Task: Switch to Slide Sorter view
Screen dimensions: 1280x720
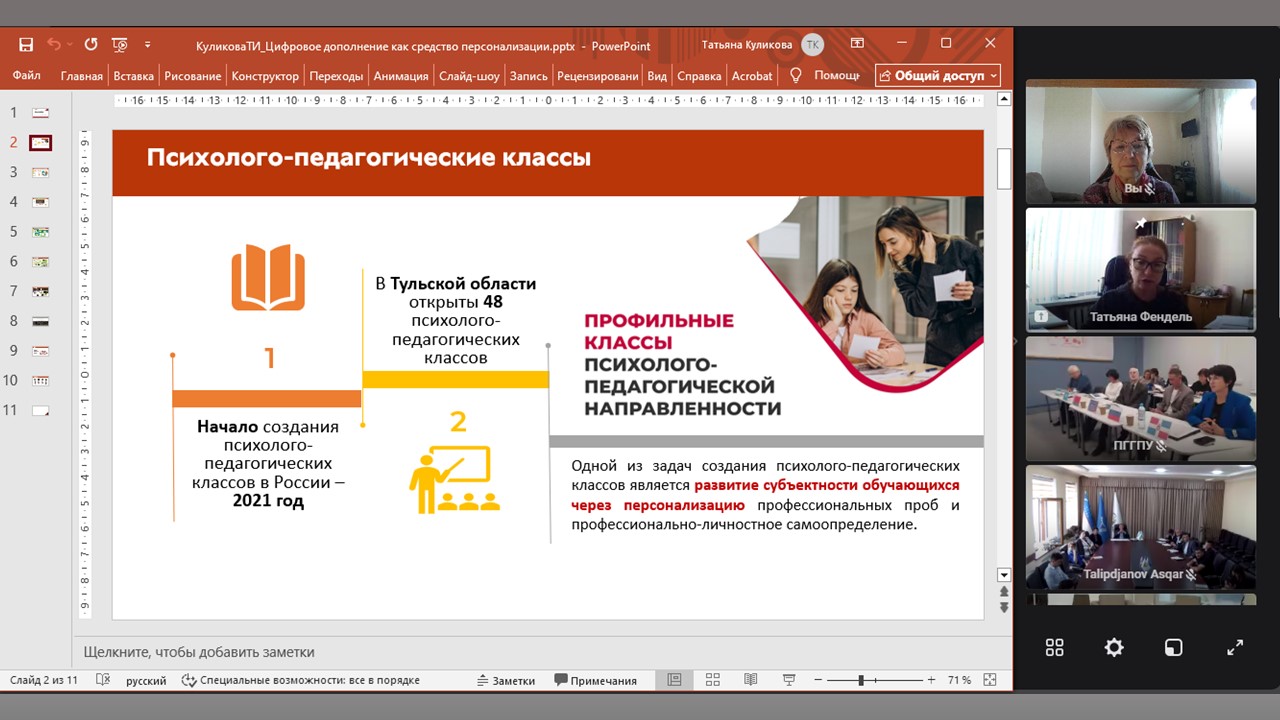Action: [713, 680]
